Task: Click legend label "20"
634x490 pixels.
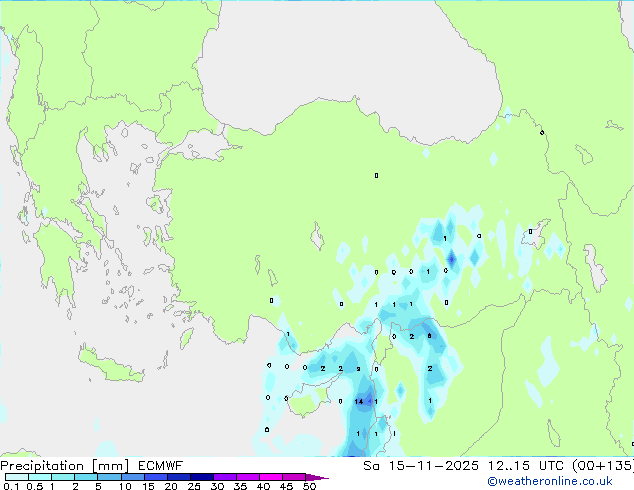Action: pyautogui.click(x=171, y=486)
